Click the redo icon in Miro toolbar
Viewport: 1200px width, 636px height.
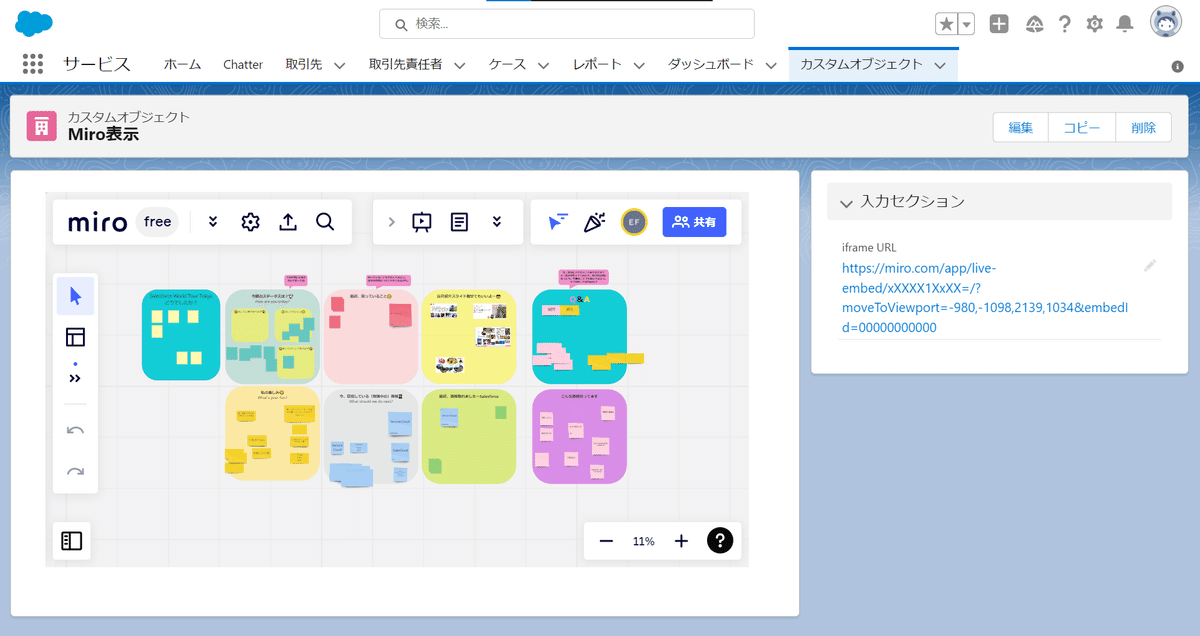(75, 470)
